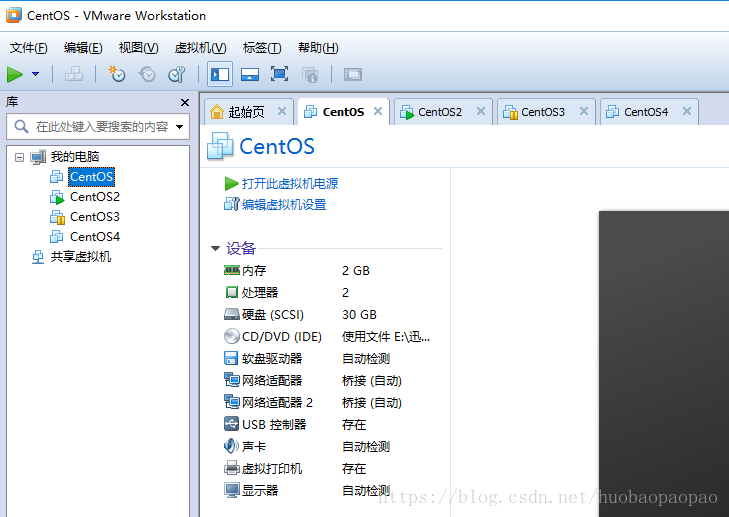Click the take snapshot toolbar icon
Image resolution: width=729 pixels, height=517 pixels.
pyautogui.click(x=117, y=74)
